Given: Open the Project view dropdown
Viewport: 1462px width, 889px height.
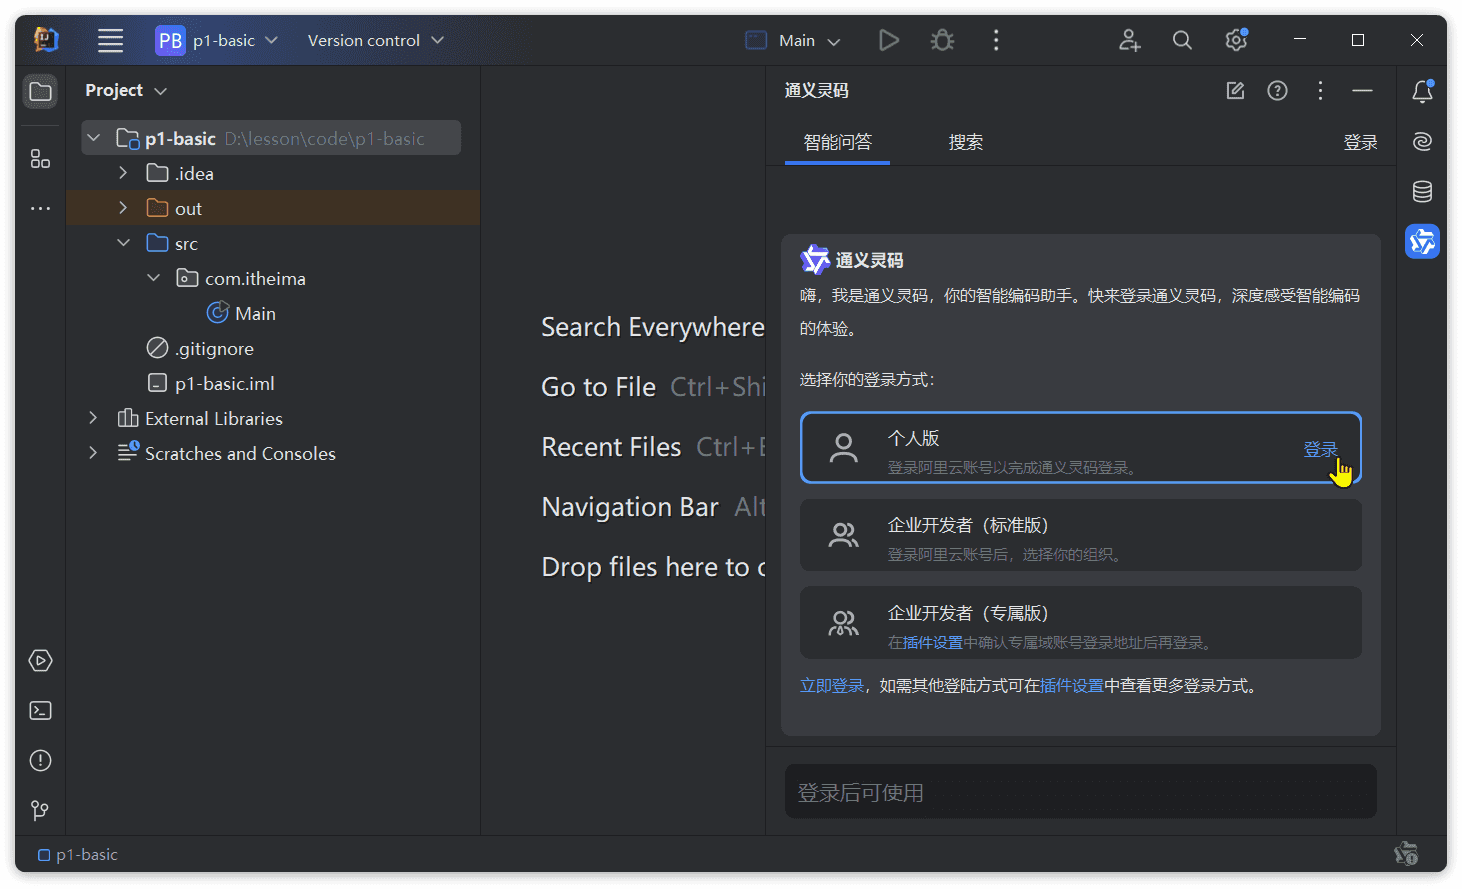Looking at the screenshot, I should [126, 90].
